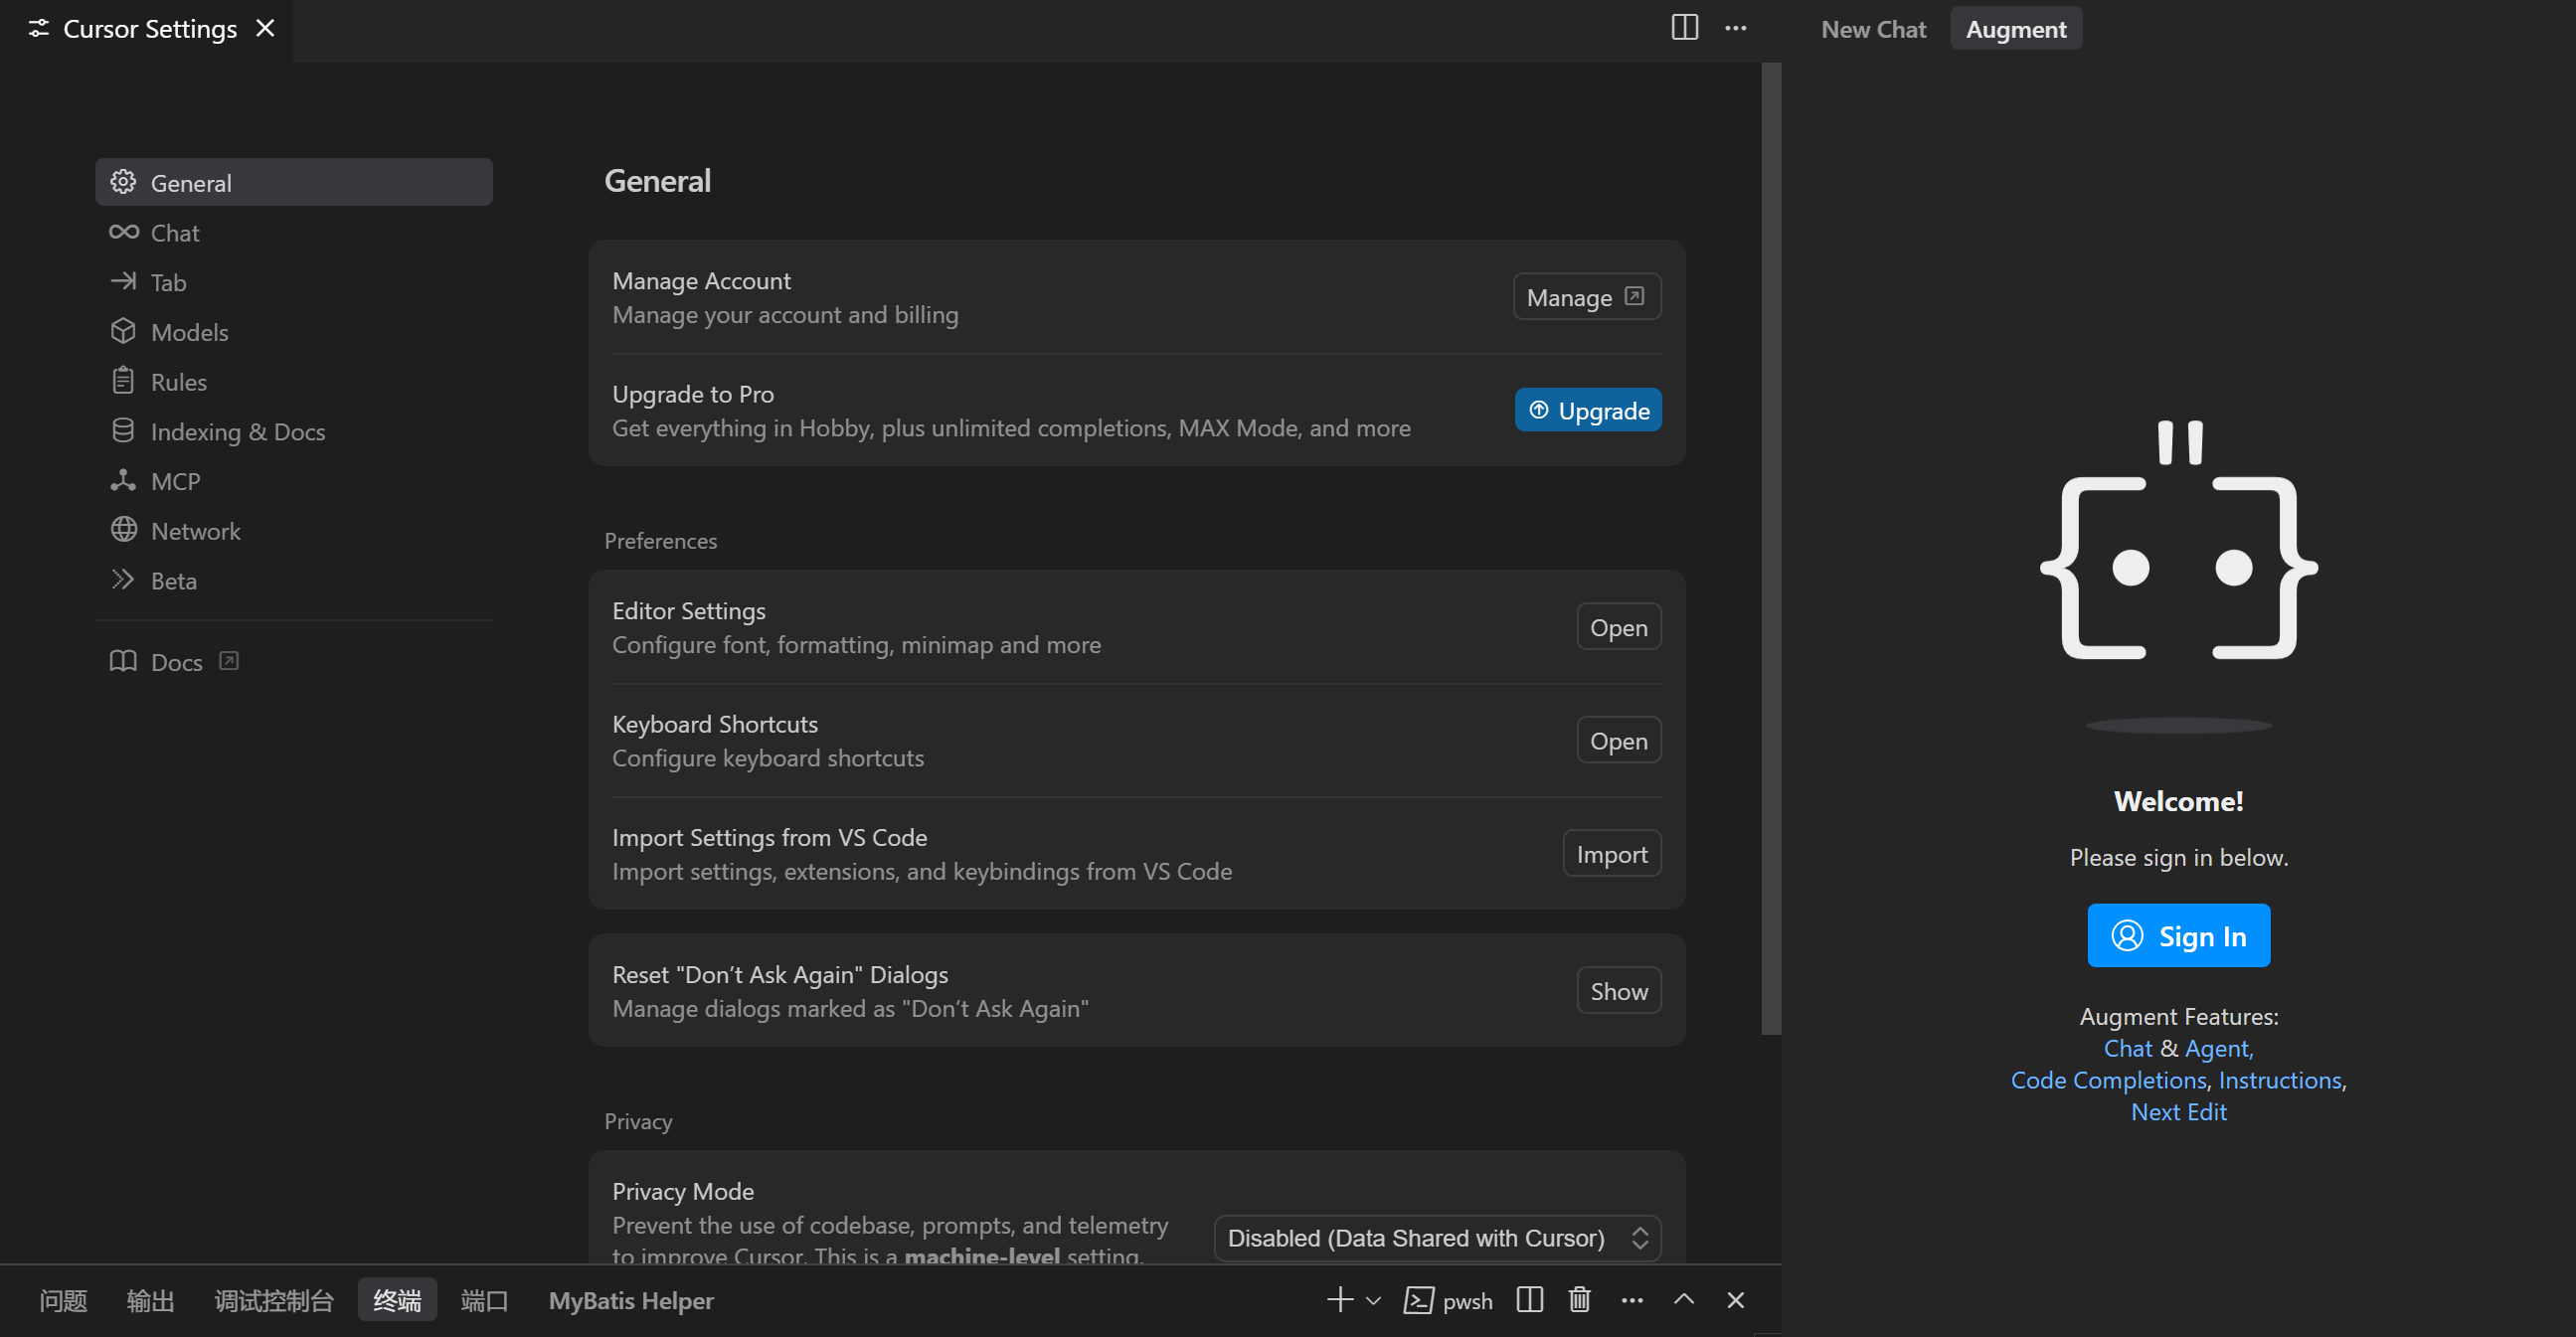Image resolution: width=2576 pixels, height=1337 pixels.
Task: Open terminal panel more actions ellipsis
Action: click(1632, 1300)
